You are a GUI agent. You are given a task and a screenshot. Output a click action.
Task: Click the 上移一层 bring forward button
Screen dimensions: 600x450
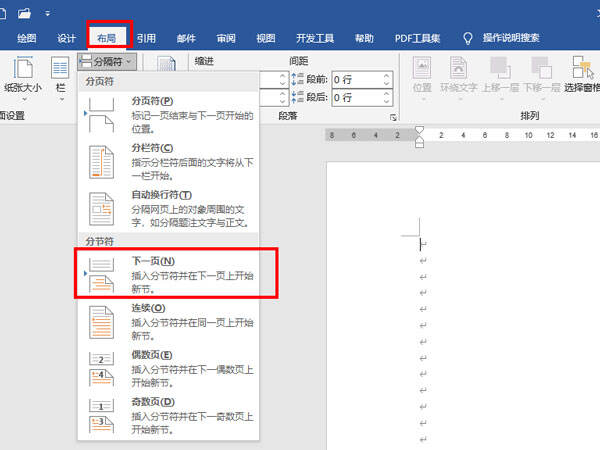(500, 79)
